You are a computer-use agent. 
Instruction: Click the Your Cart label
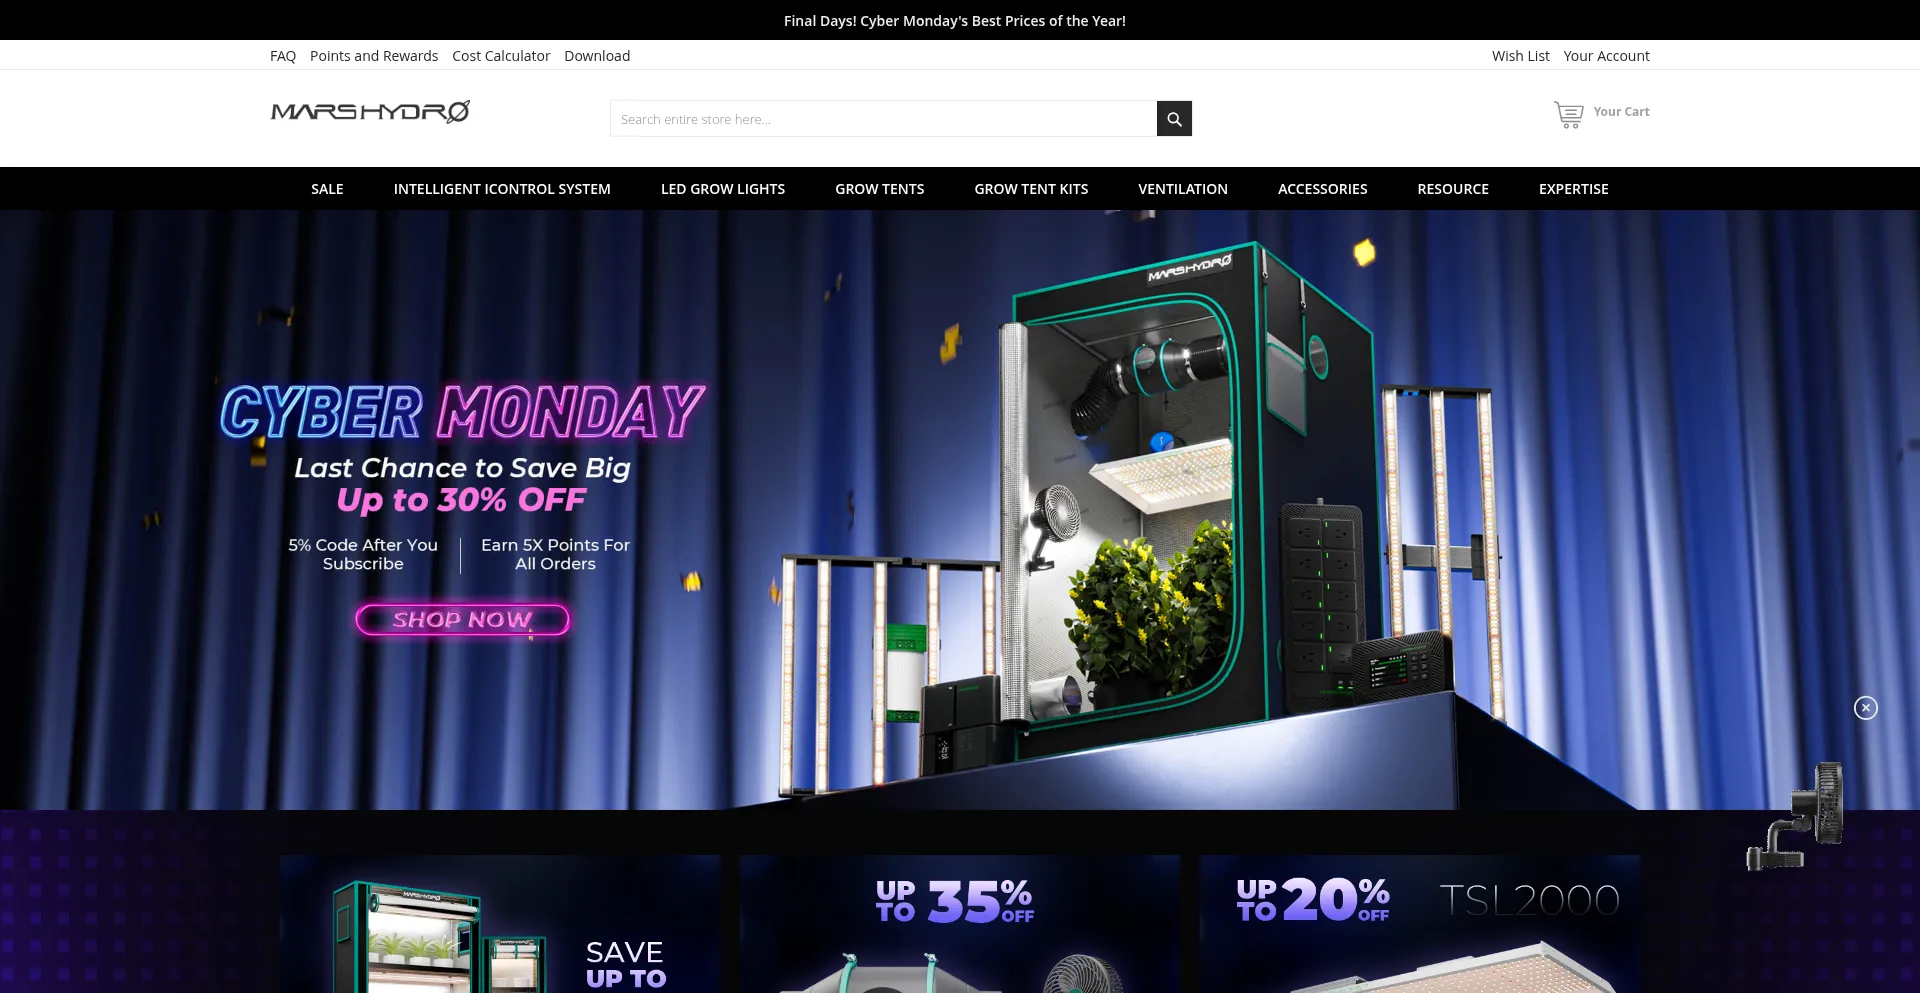pyautogui.click(x=1622, y=112)
